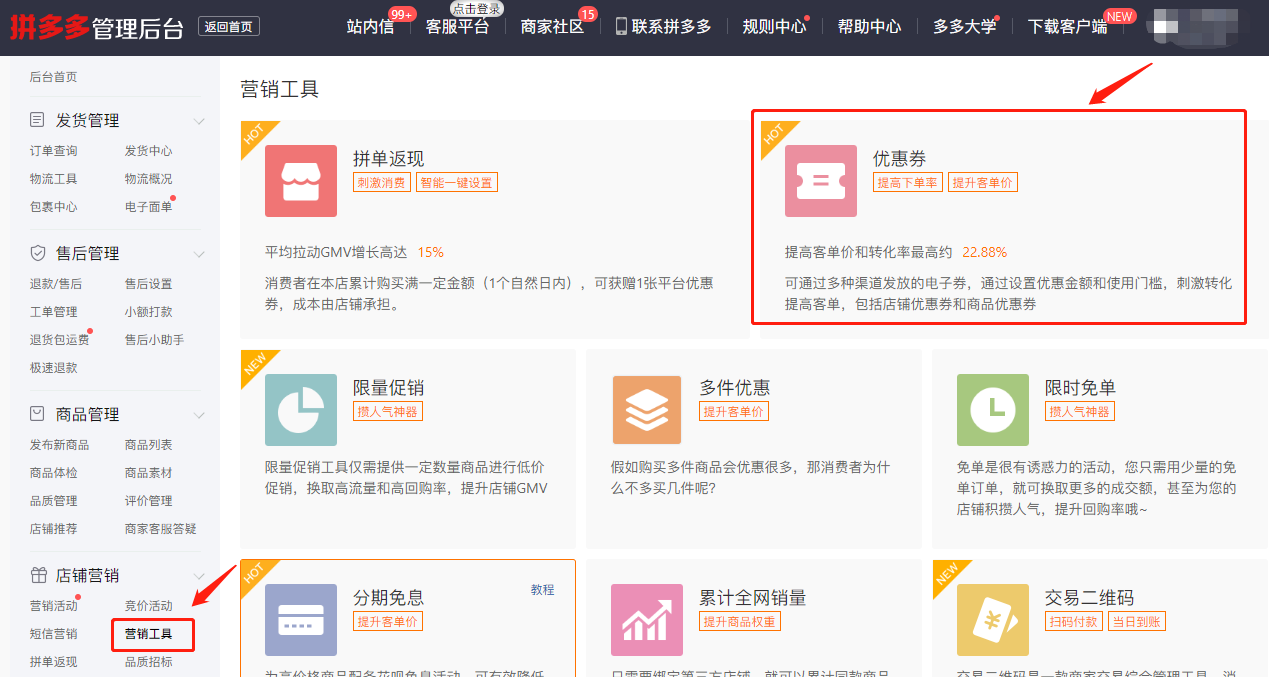Open 帮助中心 in top navigation
This screenshot has width=1269, height=677.
point(869,27)
